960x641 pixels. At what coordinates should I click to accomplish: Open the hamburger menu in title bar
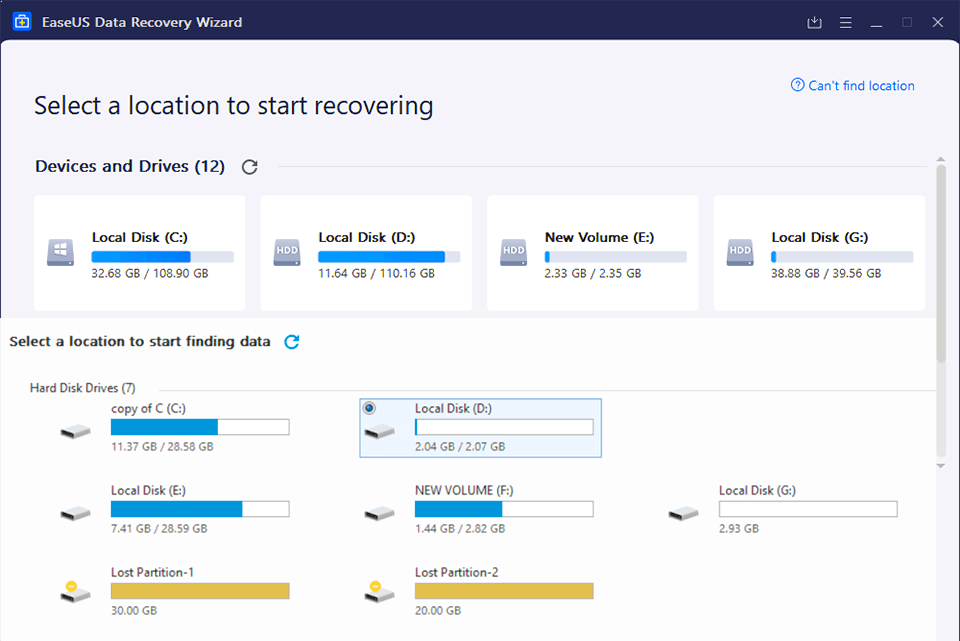(x=846, y=23)
